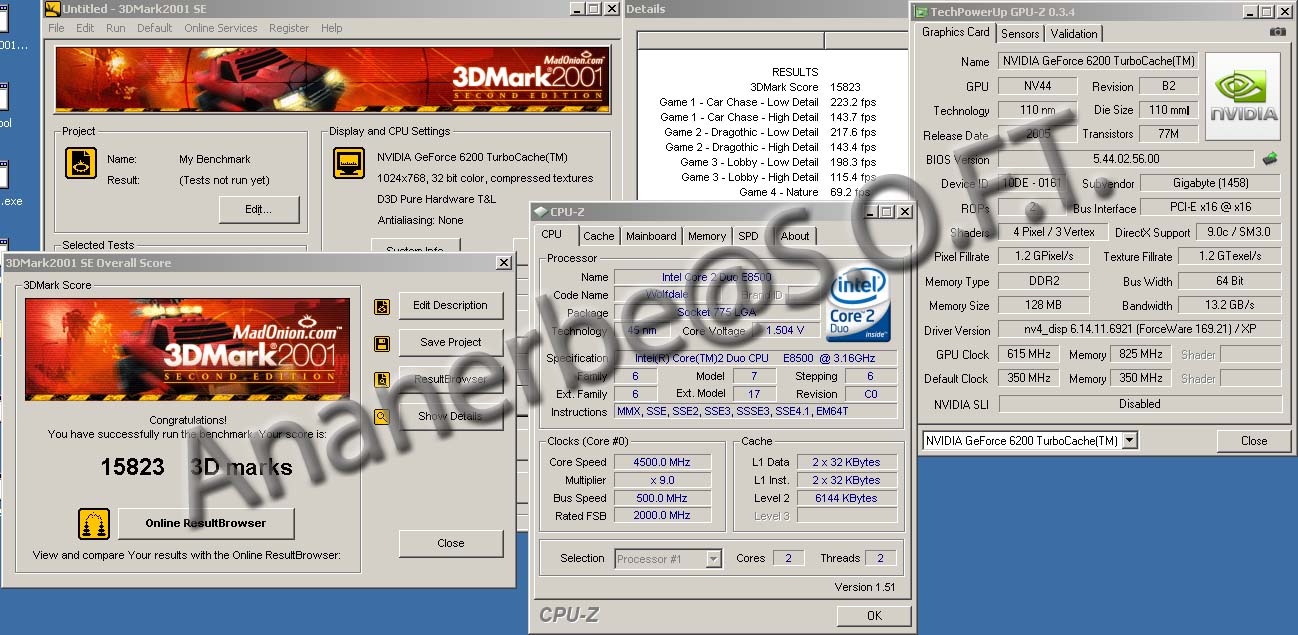
Task: Click Close in the Overall Score dialog
Action: pyautogui.click(x=451, y=544)
